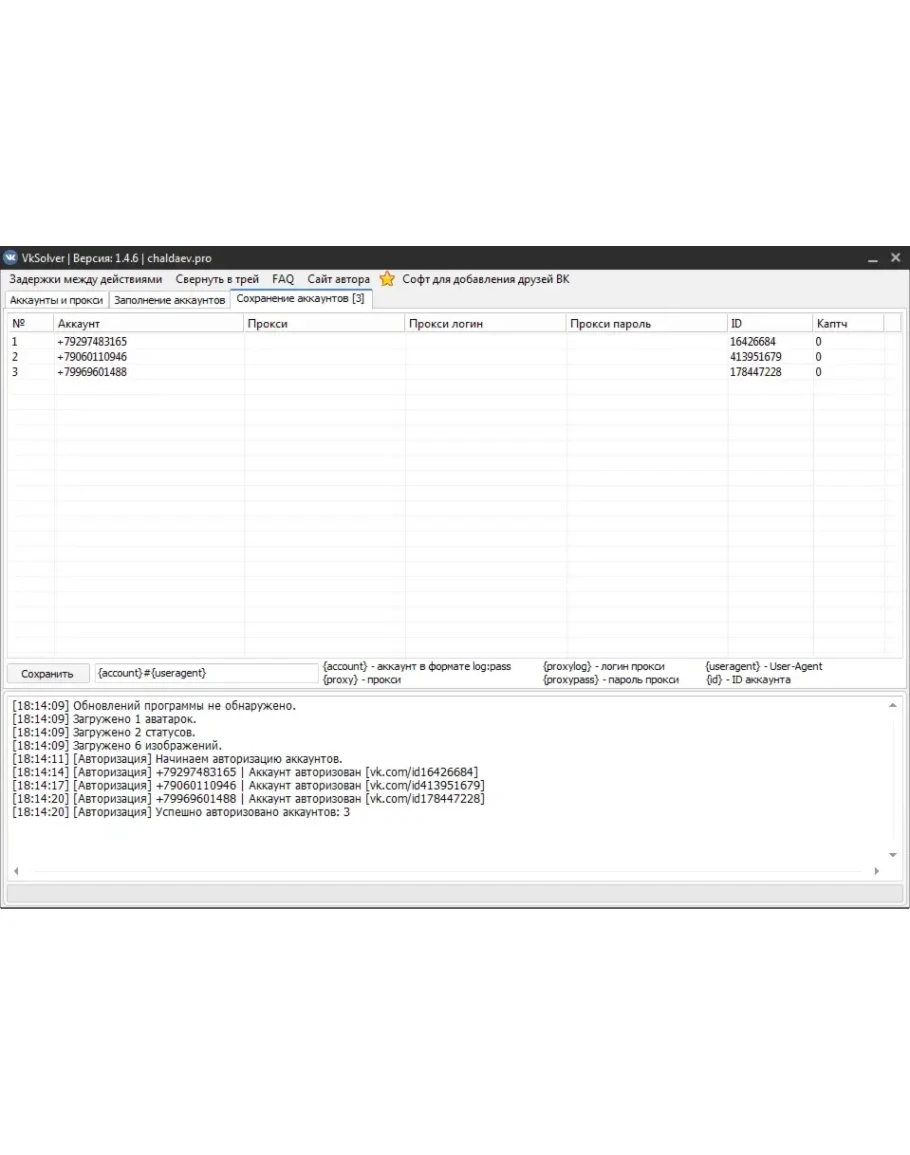Click the yellow star icon

tap(387, 280)
